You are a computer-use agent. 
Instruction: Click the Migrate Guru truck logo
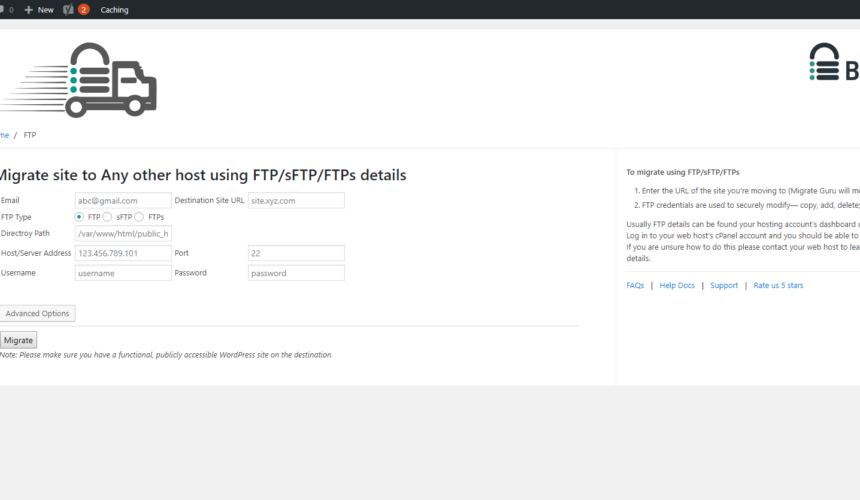[x=78, y=80]
